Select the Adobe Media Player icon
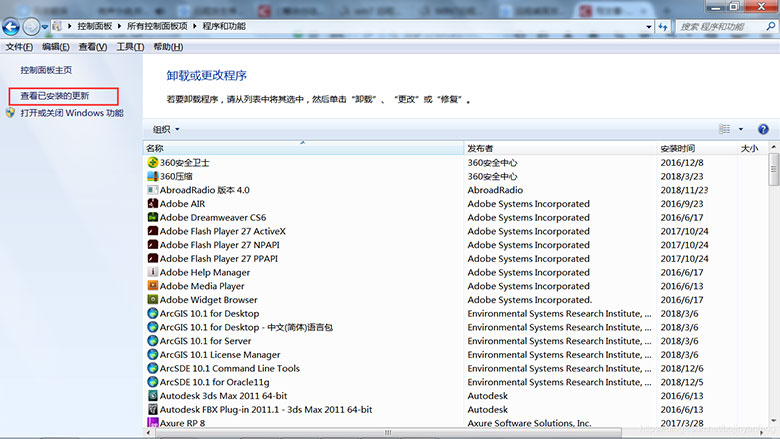The width and height of the screenshot is (780, 439). [x=153, y=286]
